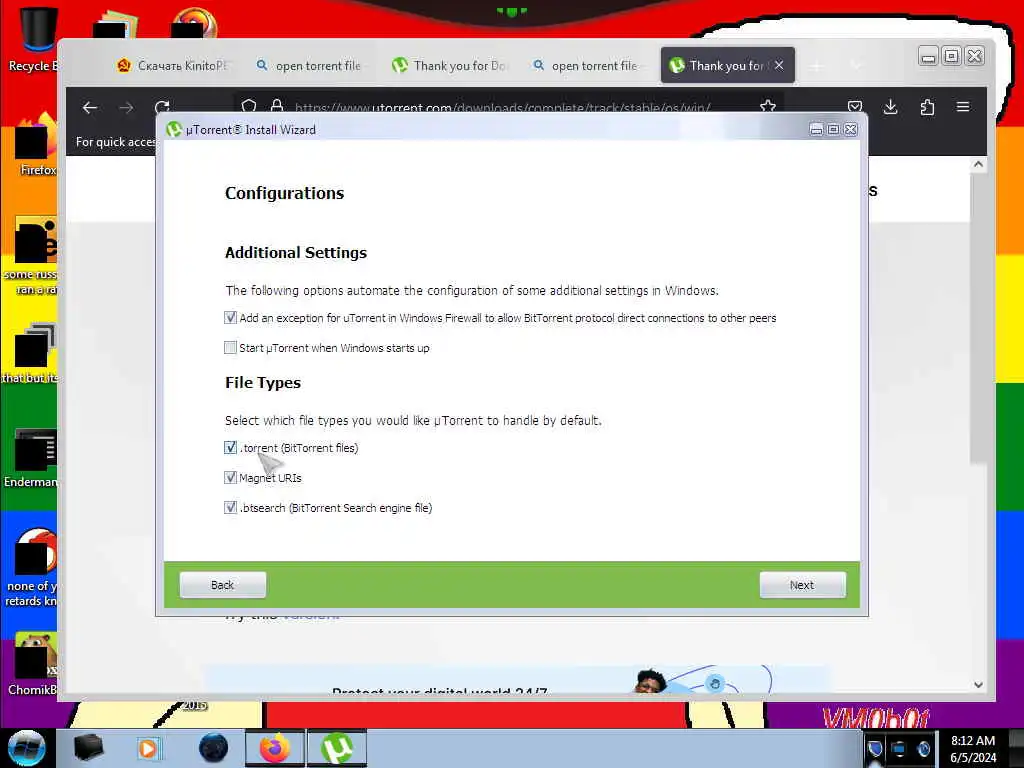Click the Next button in the wizard
The image size is (1024, 768).
(803, 585)
